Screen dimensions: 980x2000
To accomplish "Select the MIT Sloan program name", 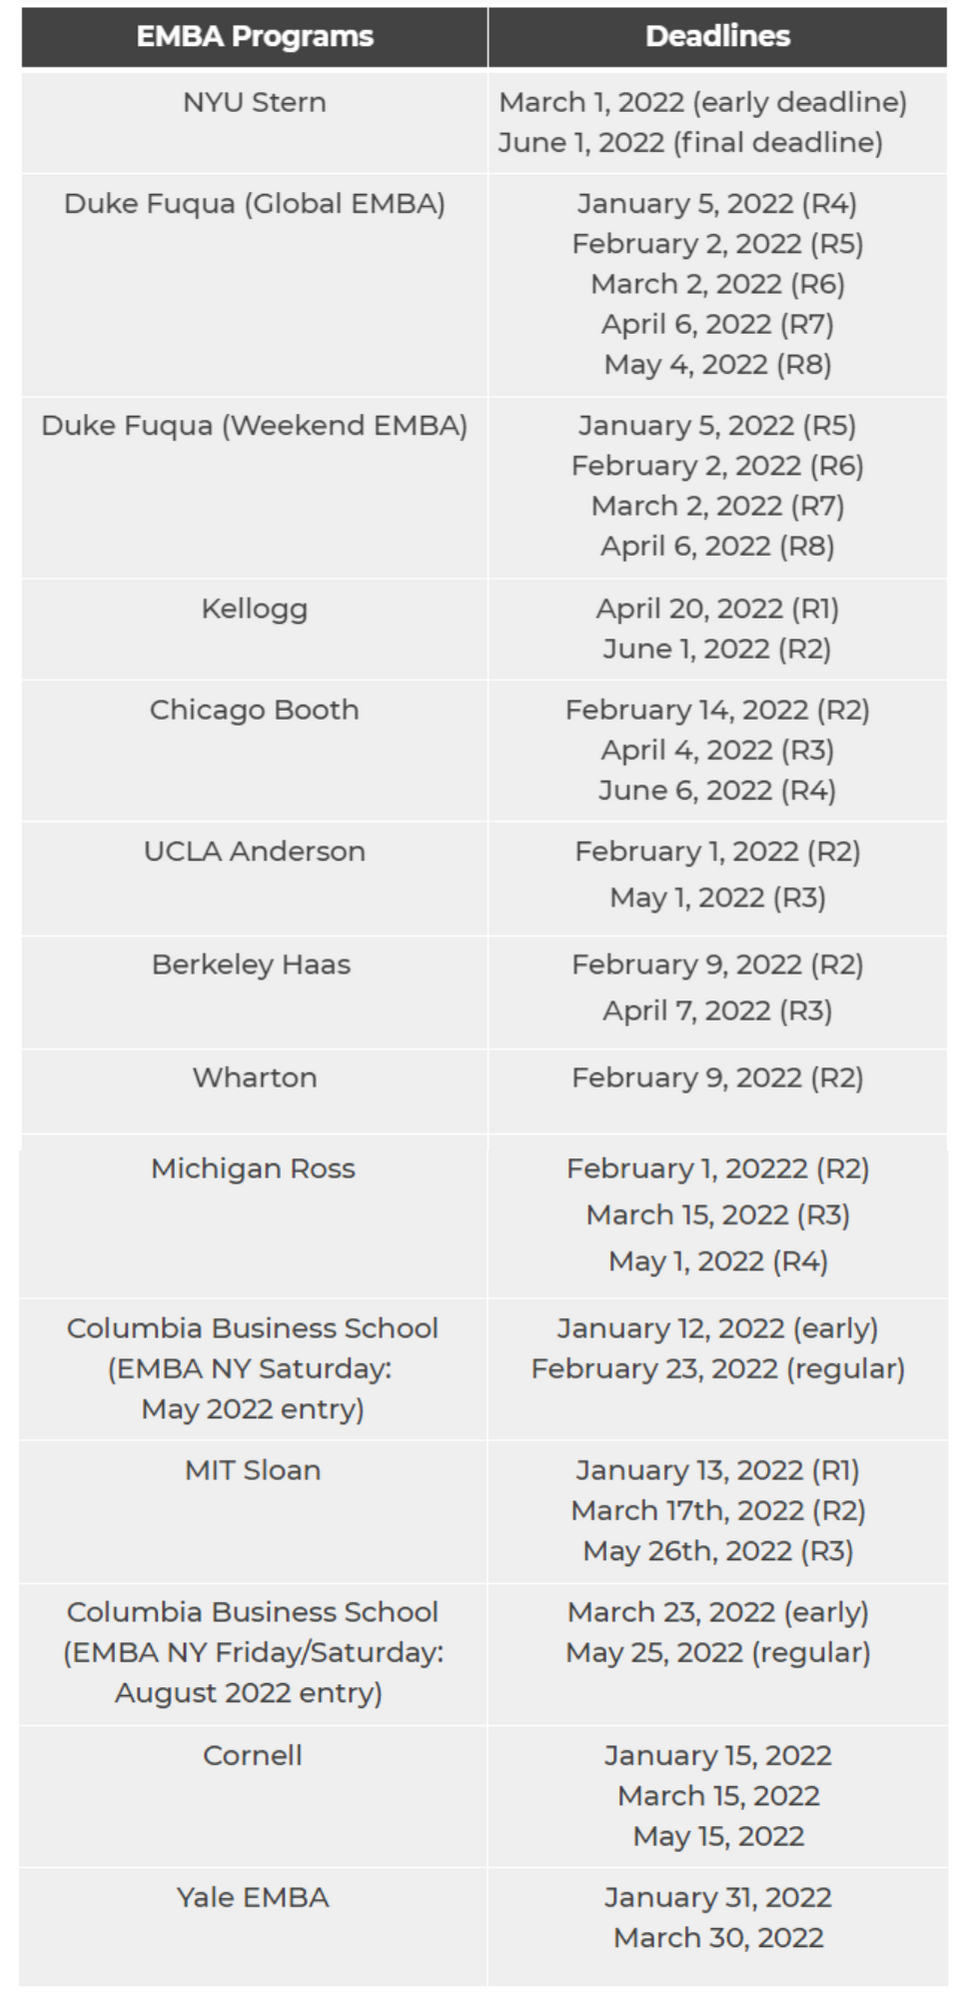I will [x=253, y=1471].
